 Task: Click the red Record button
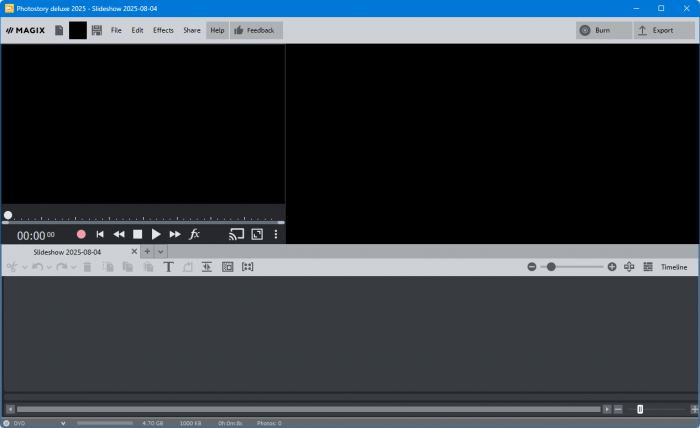coord(81,234)
